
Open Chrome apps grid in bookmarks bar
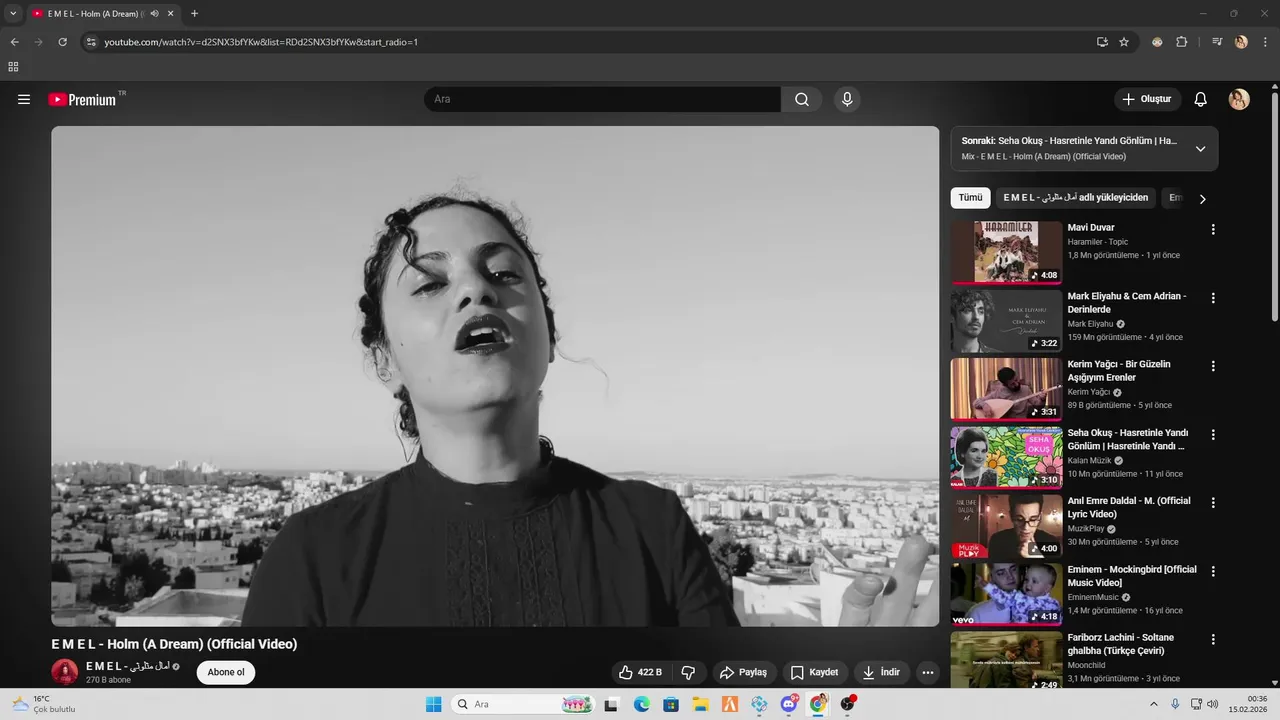tap(13, 67)
